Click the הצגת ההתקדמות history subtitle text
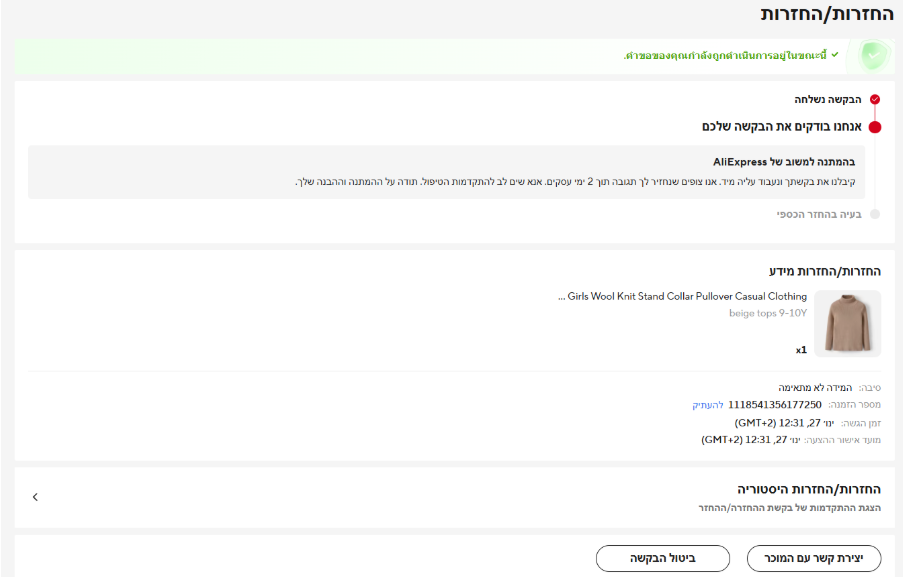This screenshot has height=578, width=903. tap(789, 508)
